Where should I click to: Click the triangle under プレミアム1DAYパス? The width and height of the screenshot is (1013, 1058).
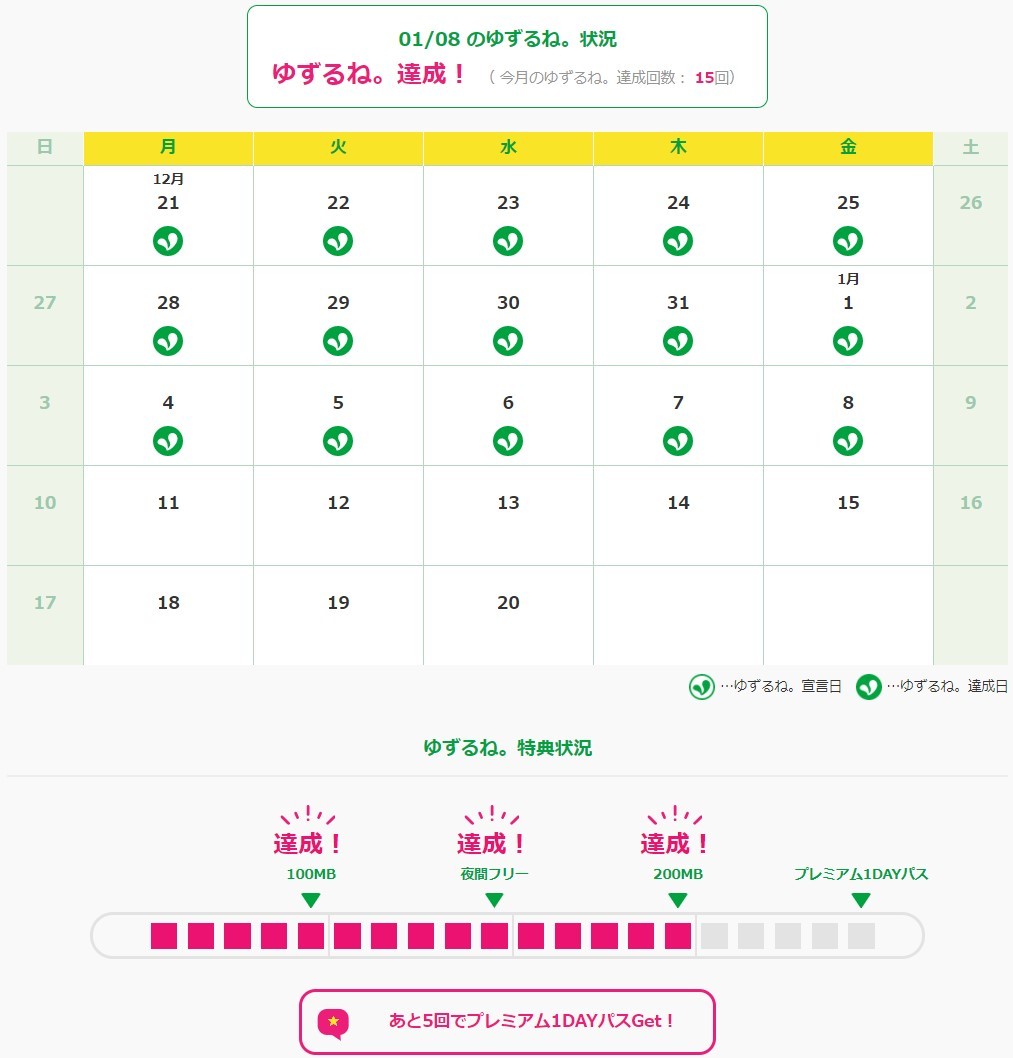pos(861,900)
